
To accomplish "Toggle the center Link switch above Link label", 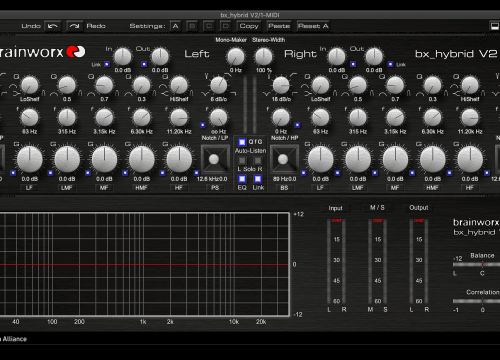I will 258,179.
